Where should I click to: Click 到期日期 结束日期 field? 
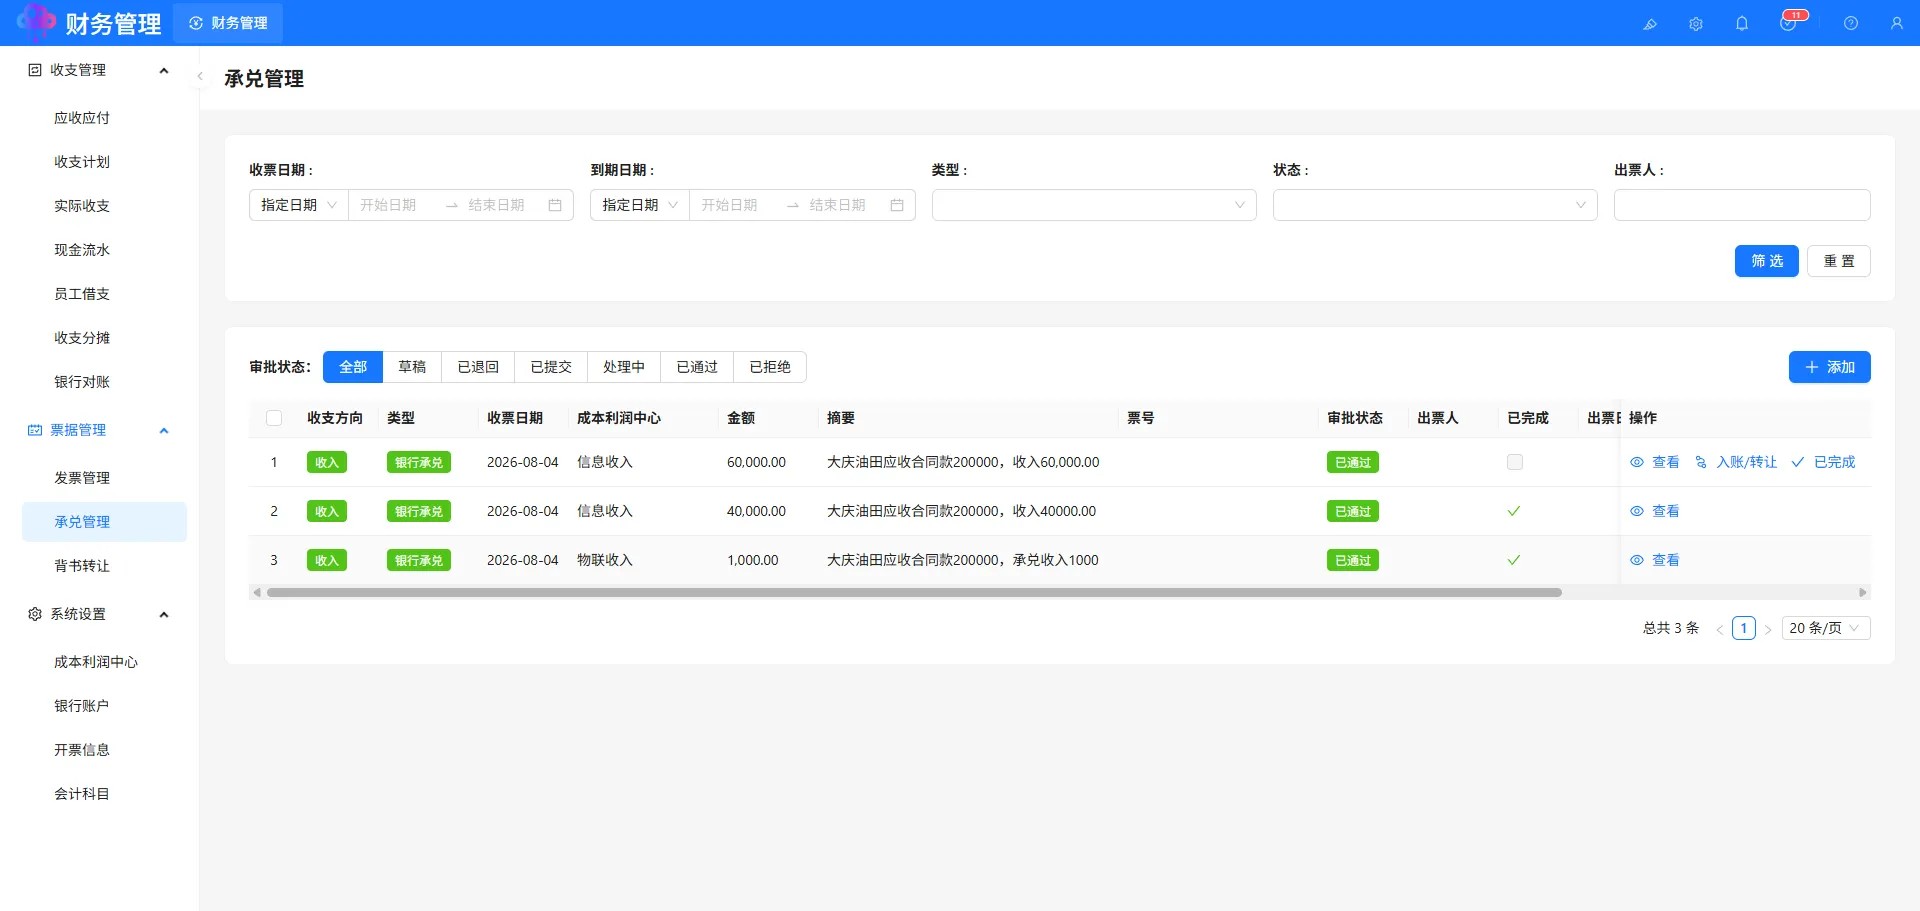[x=843, y=205]
